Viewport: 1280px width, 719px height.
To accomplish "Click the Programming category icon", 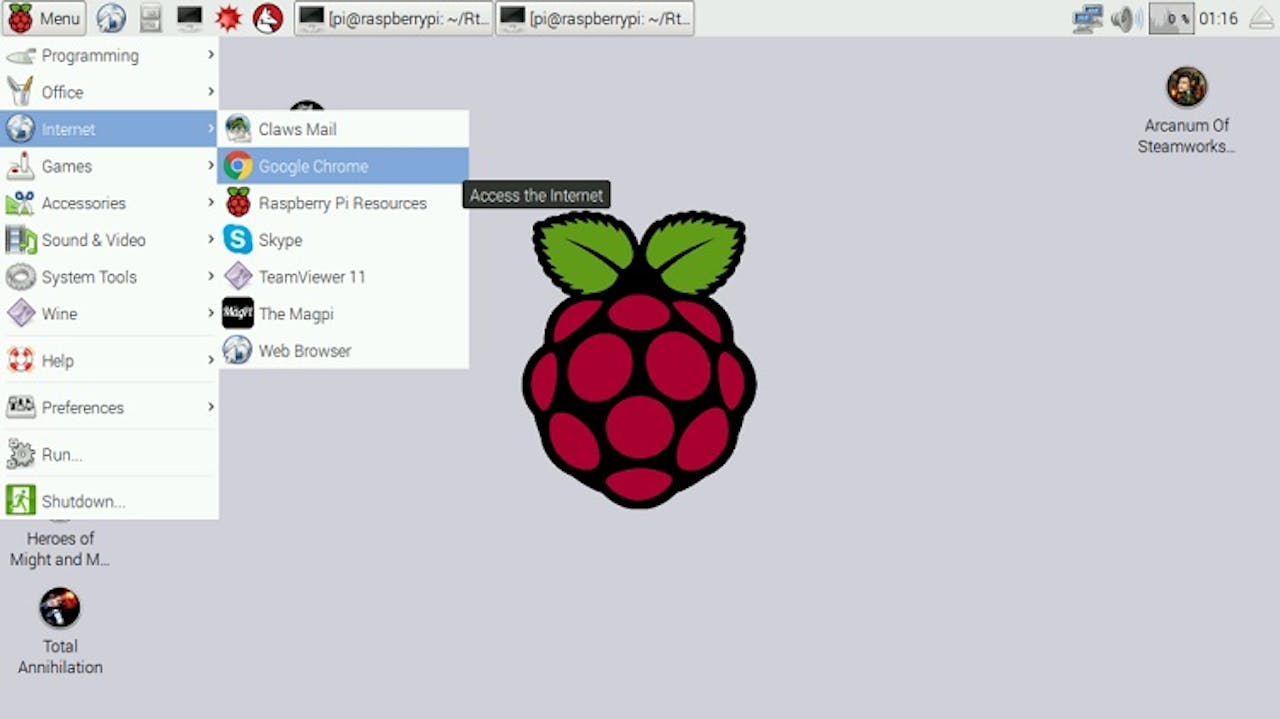I will coord(21,56).
